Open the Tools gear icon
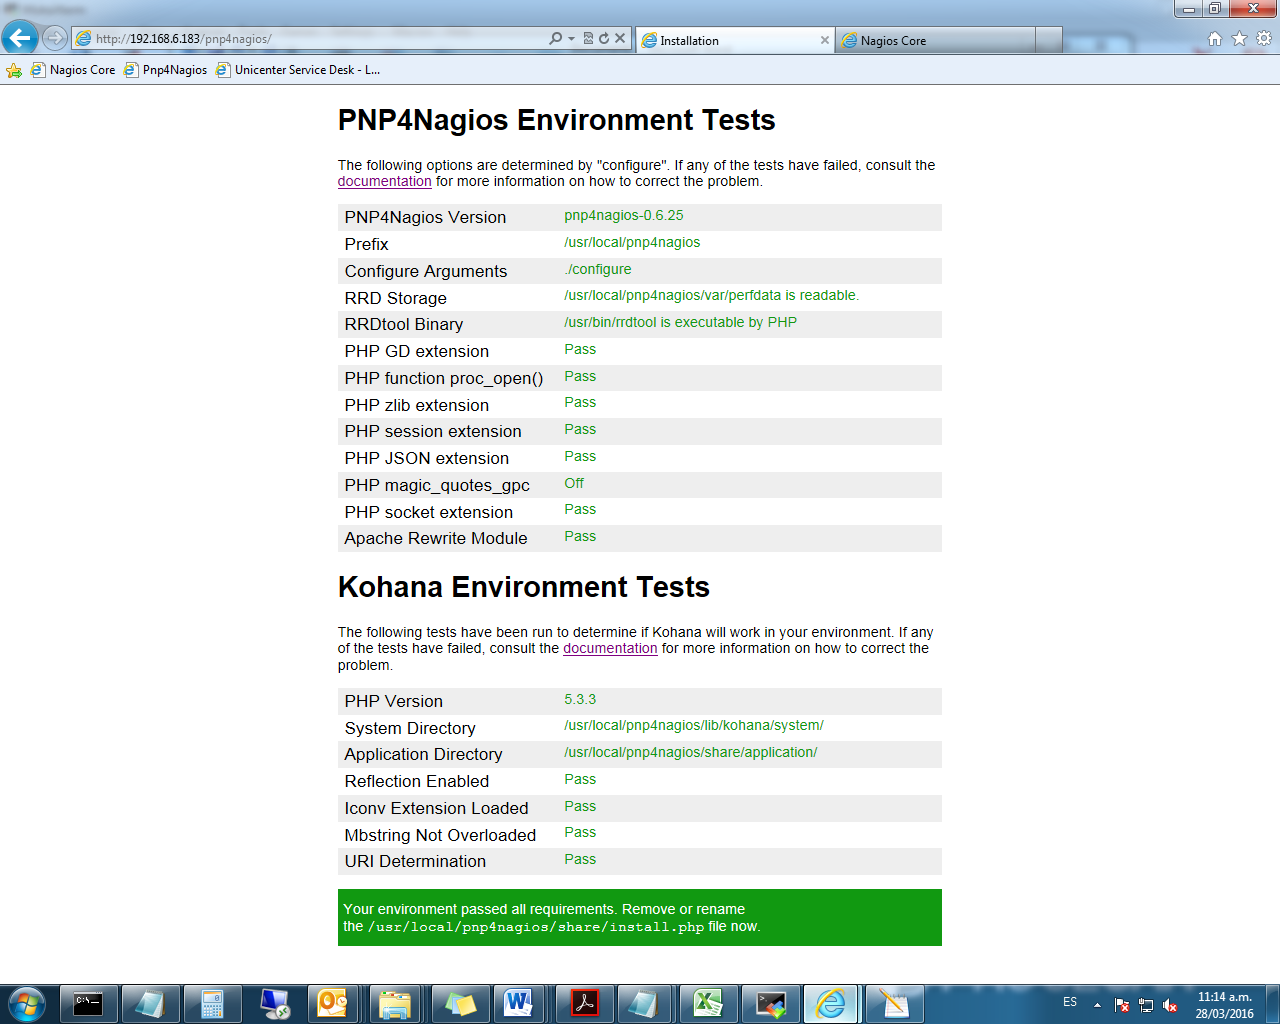 [x=1264, y=39]
